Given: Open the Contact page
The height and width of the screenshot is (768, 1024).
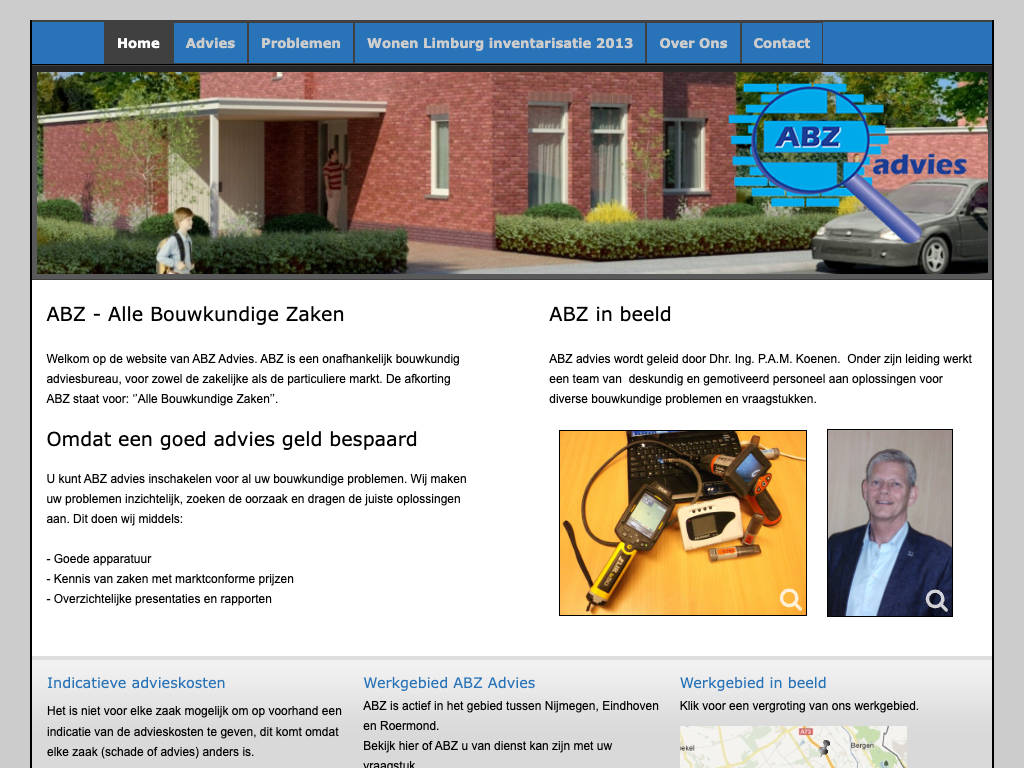Looking at the screenshot, I should pos(781,43).
